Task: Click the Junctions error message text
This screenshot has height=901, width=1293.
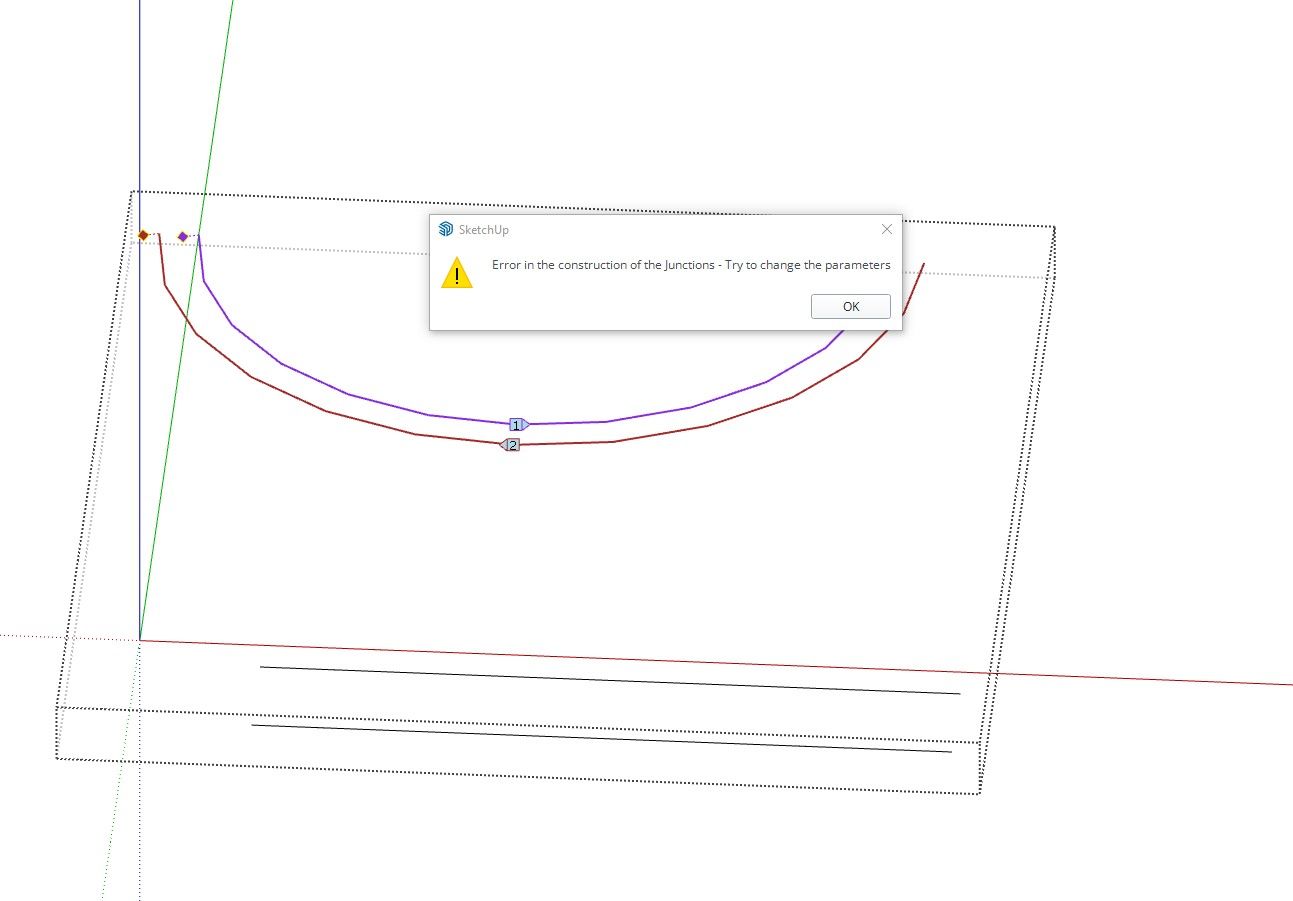Action: tap(690, 265)
